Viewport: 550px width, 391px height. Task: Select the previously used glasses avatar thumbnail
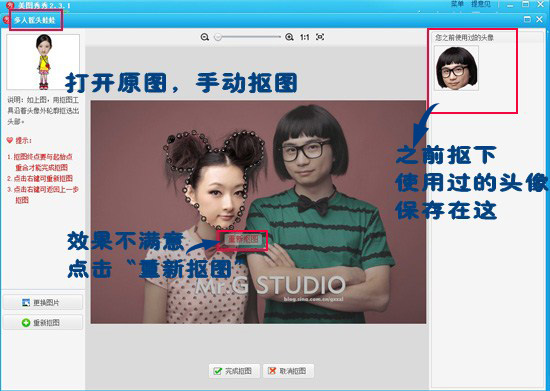[x=456, y=68]
